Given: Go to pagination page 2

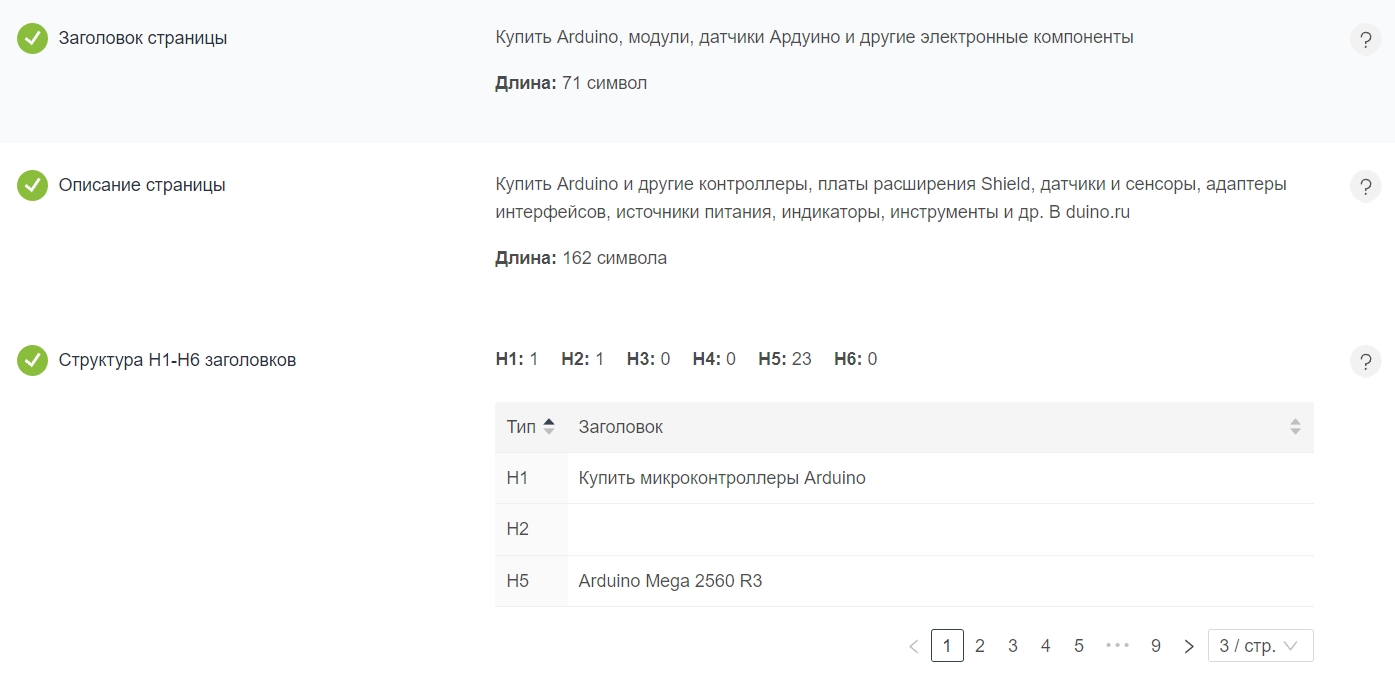Looking at the screenshot, I should (980, 646).
